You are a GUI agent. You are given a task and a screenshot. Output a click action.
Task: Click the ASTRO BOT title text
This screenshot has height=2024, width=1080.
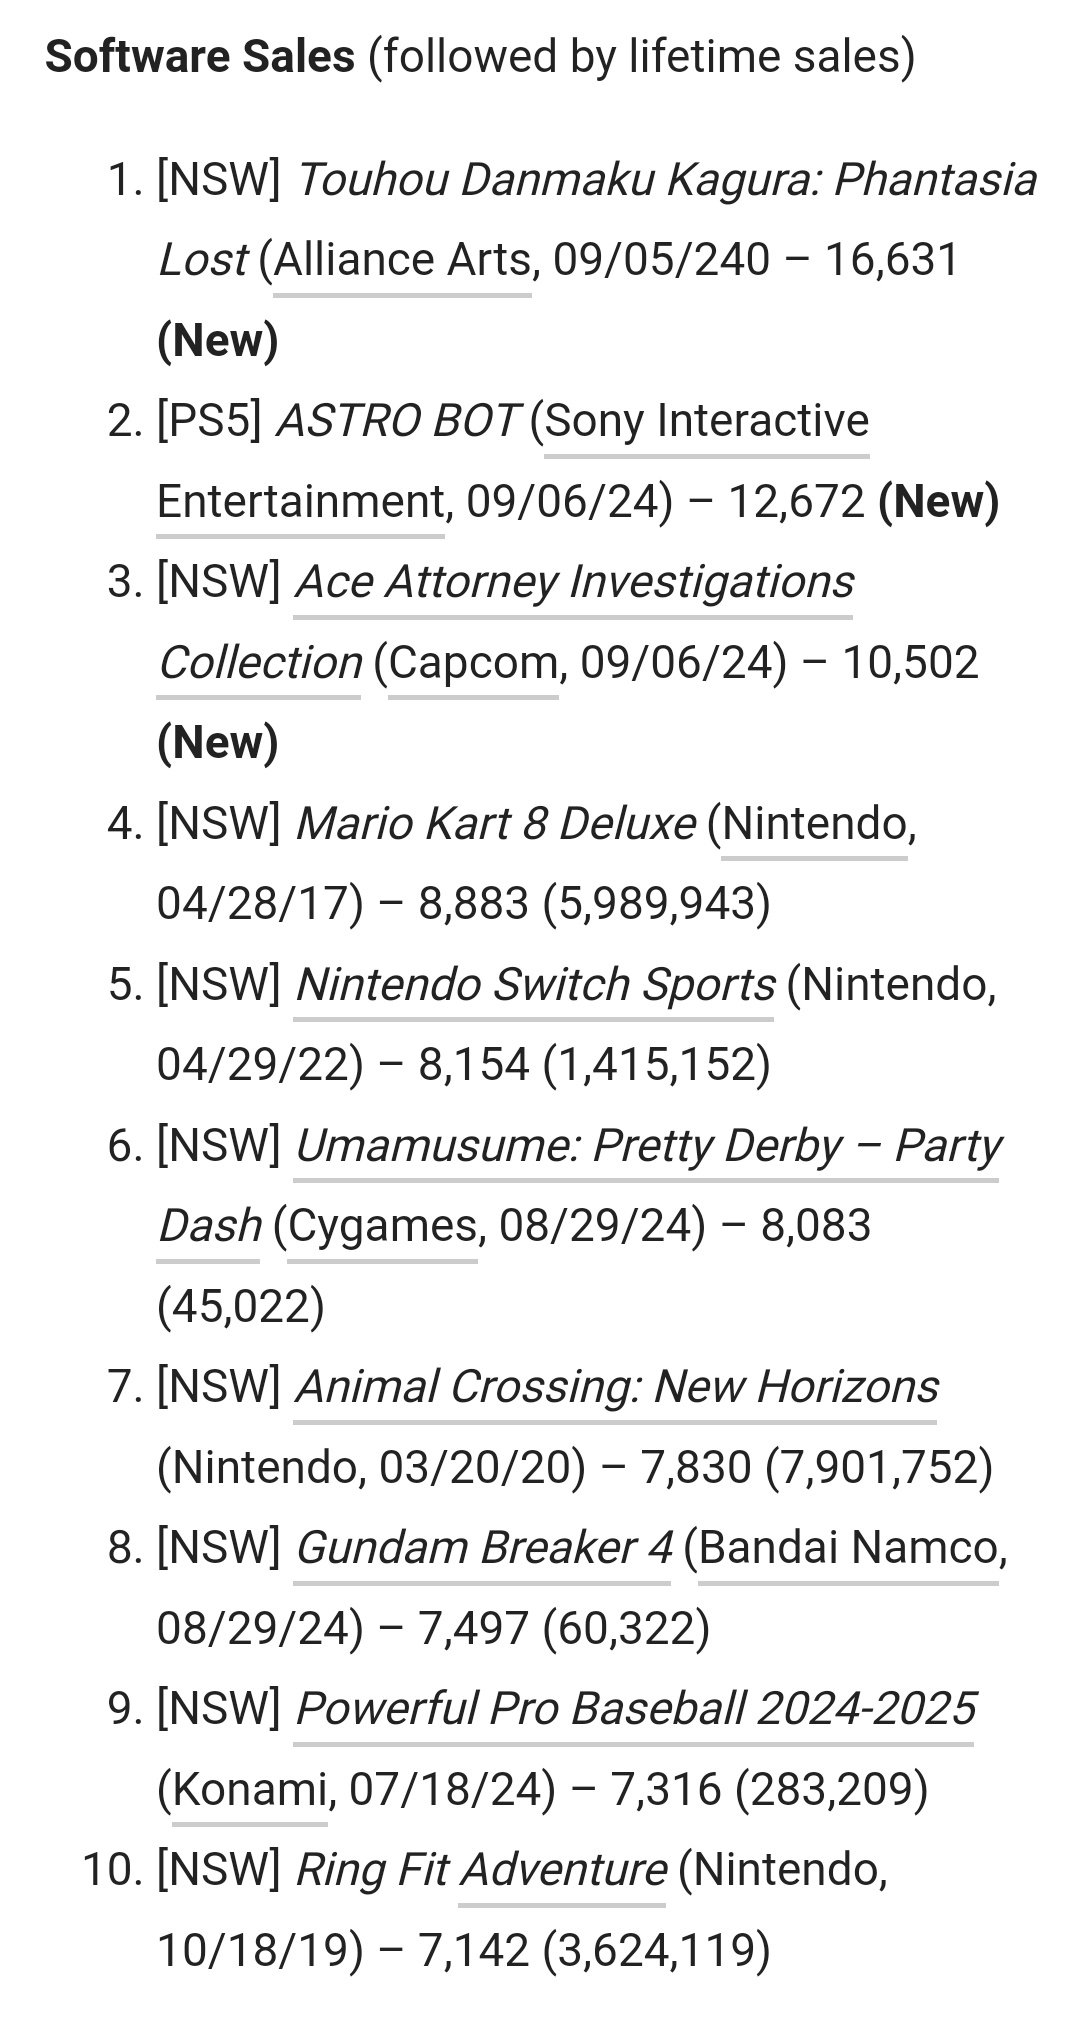(397, 420)
